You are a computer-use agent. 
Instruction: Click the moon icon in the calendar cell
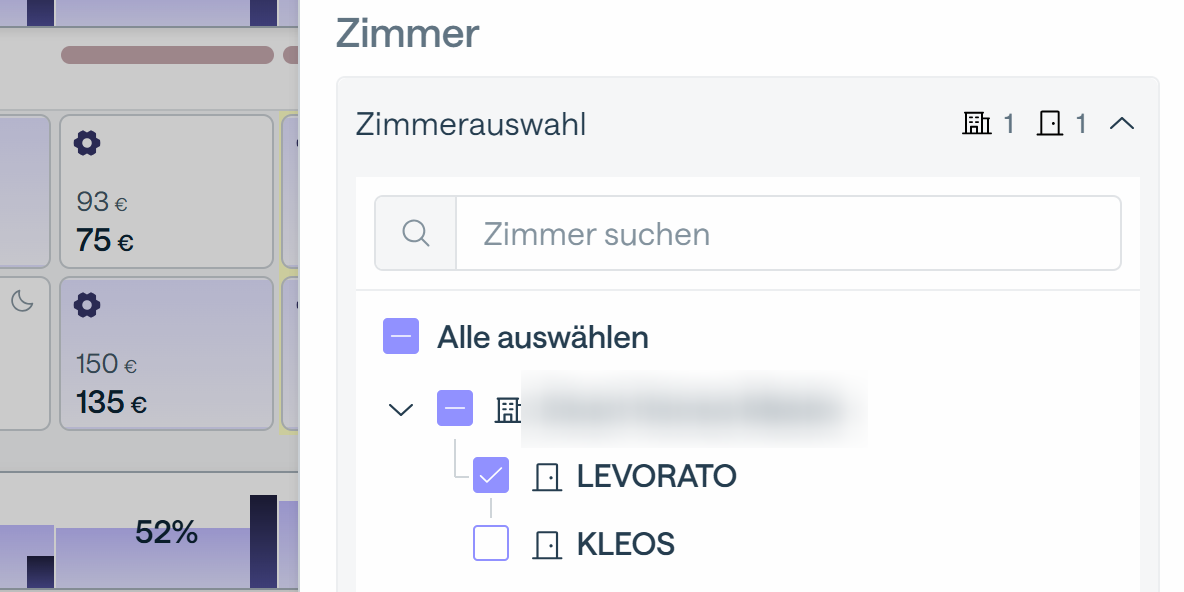click(x=21, y=301)
